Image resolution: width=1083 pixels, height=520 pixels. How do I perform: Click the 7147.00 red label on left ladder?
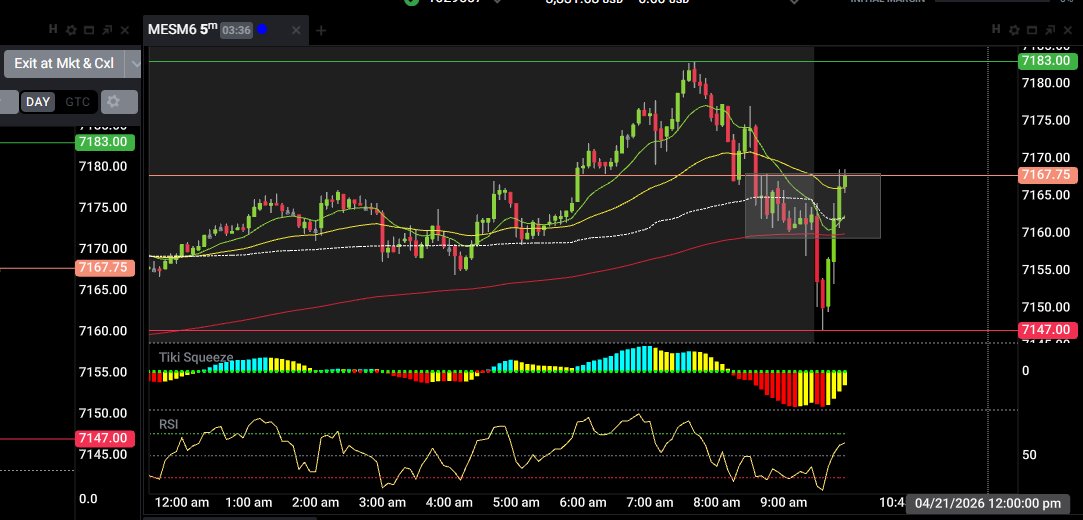pyautogui.click(x=104, y=438)
